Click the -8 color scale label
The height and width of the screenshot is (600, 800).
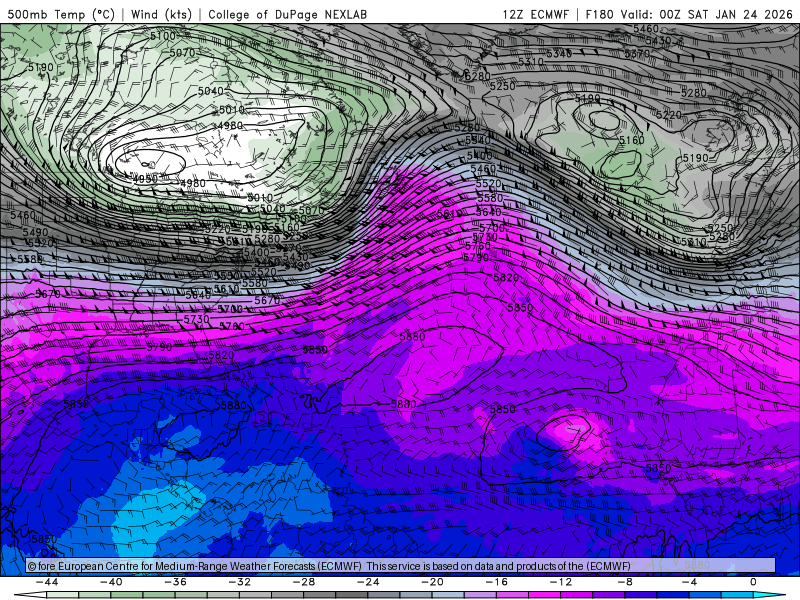point(625,582)
